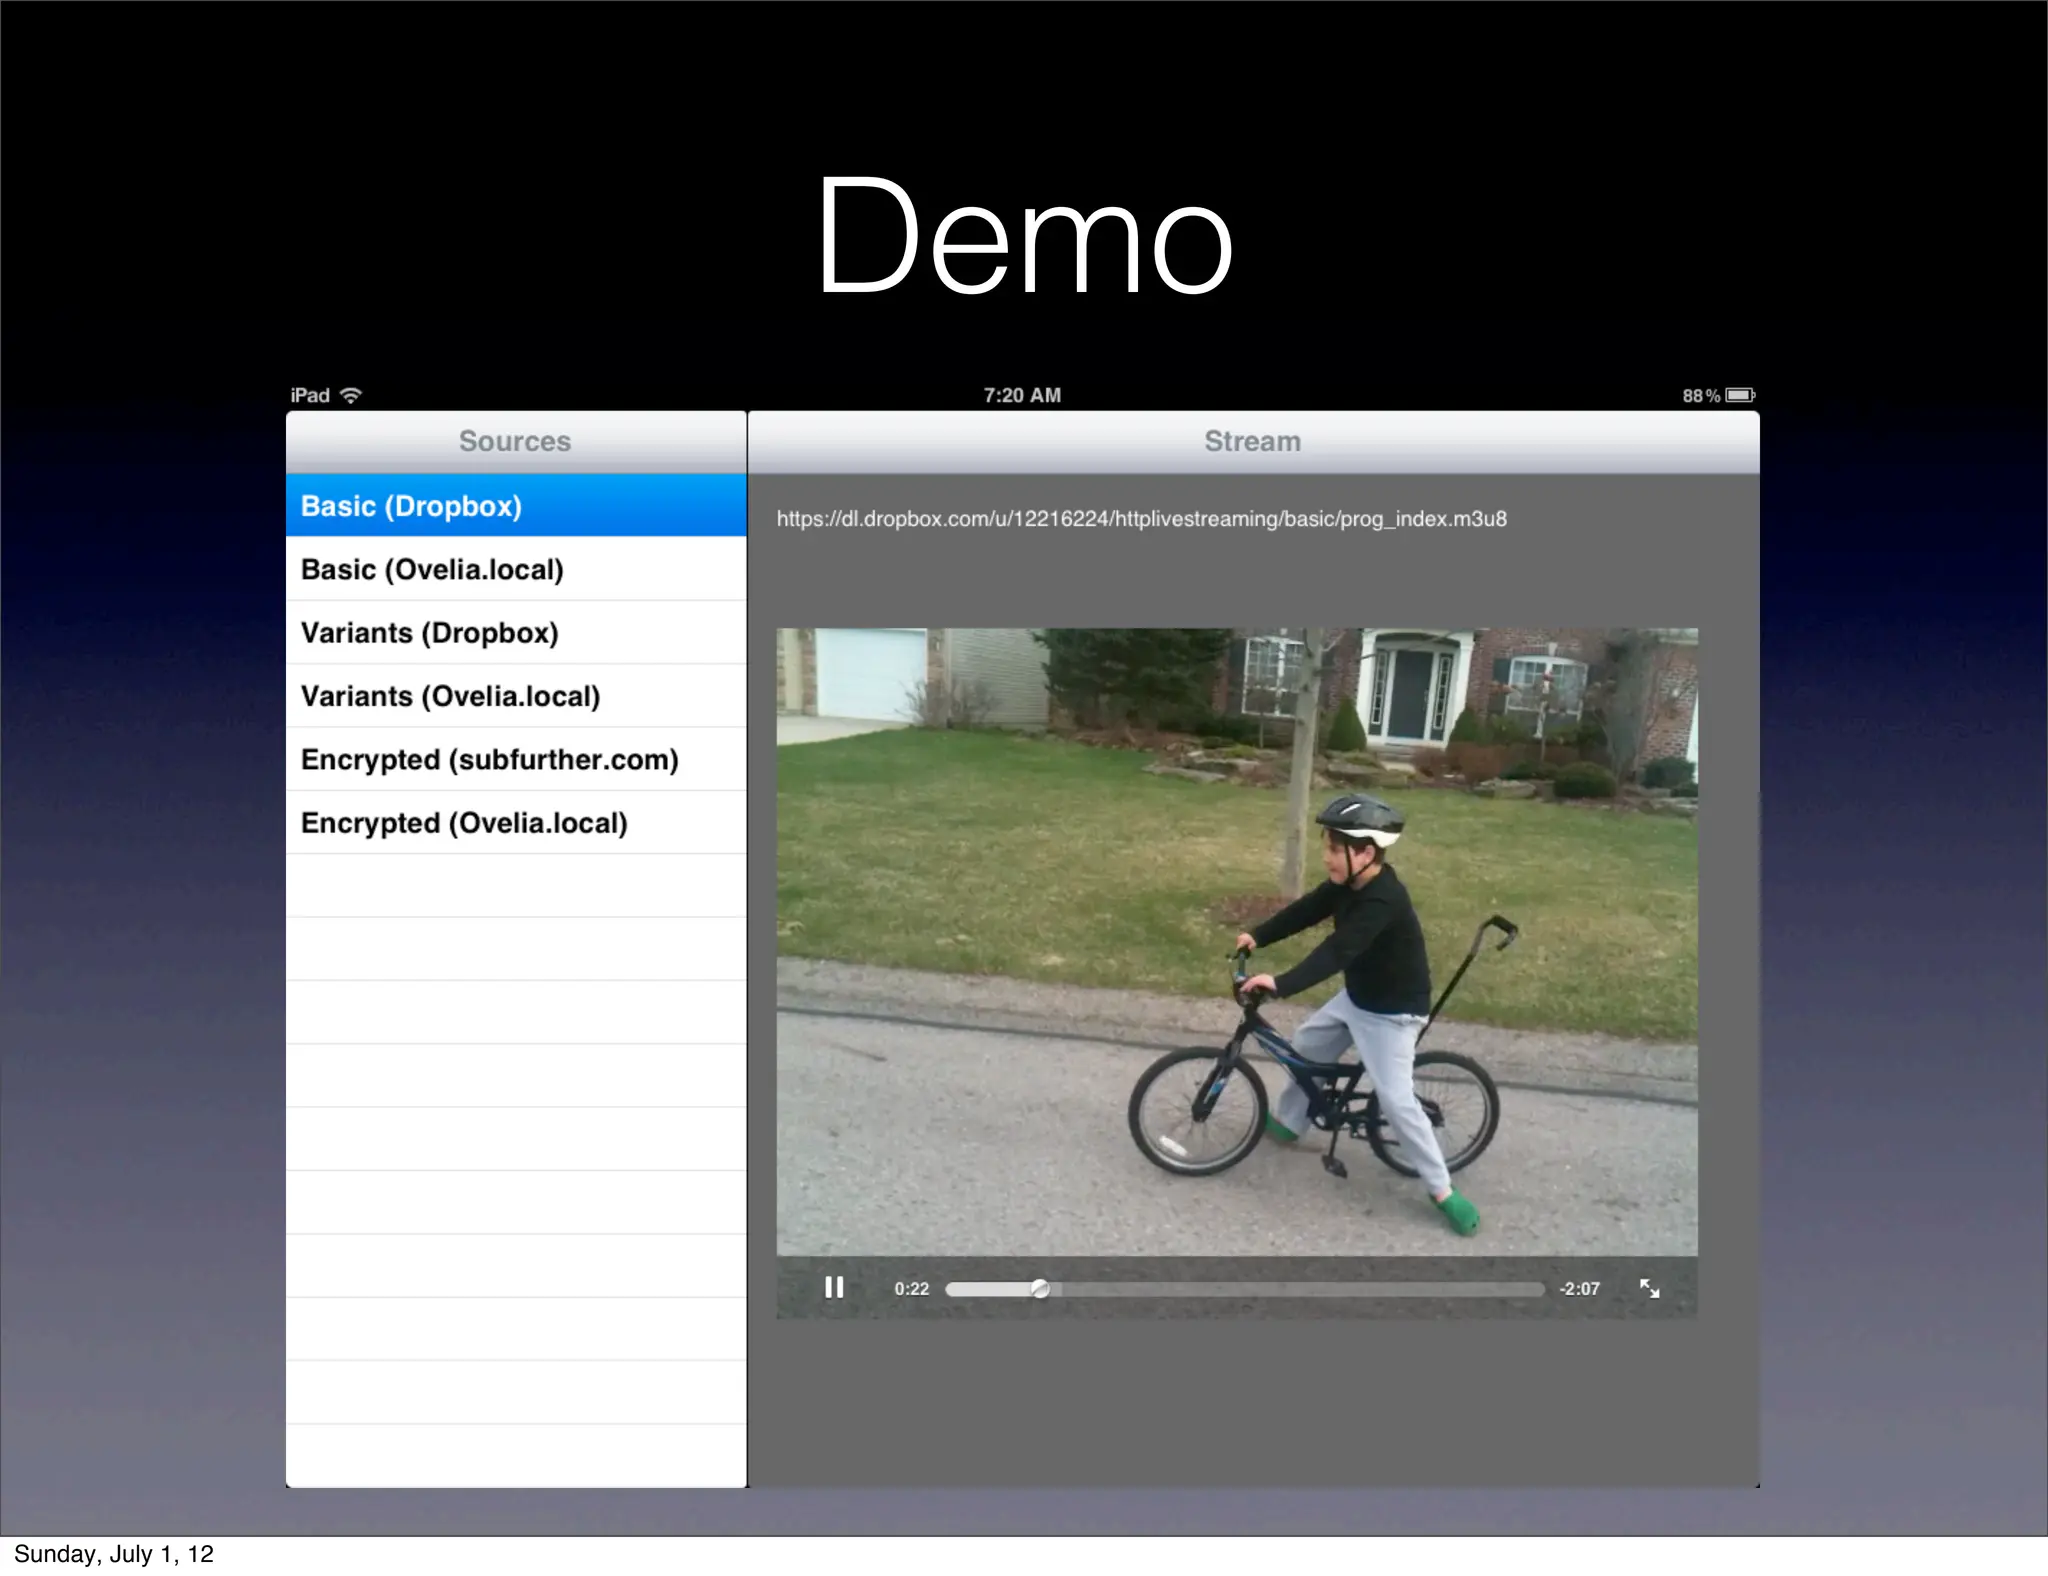Tap the video showing boy on bicycle
The image size is (2048, 1576).
(x=1236, y=940)
